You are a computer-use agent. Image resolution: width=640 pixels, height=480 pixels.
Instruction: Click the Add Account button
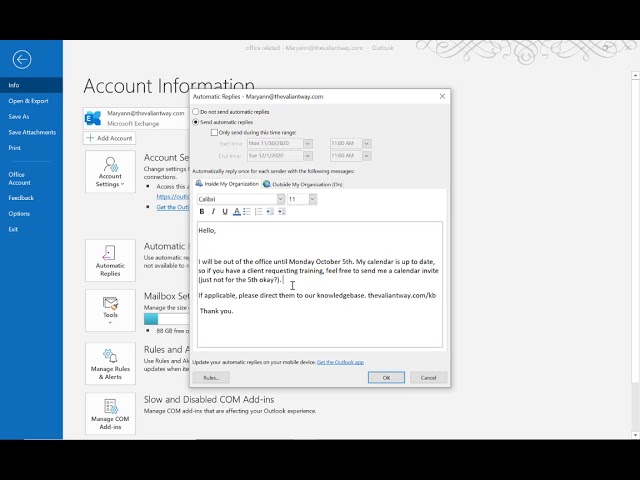110,138
